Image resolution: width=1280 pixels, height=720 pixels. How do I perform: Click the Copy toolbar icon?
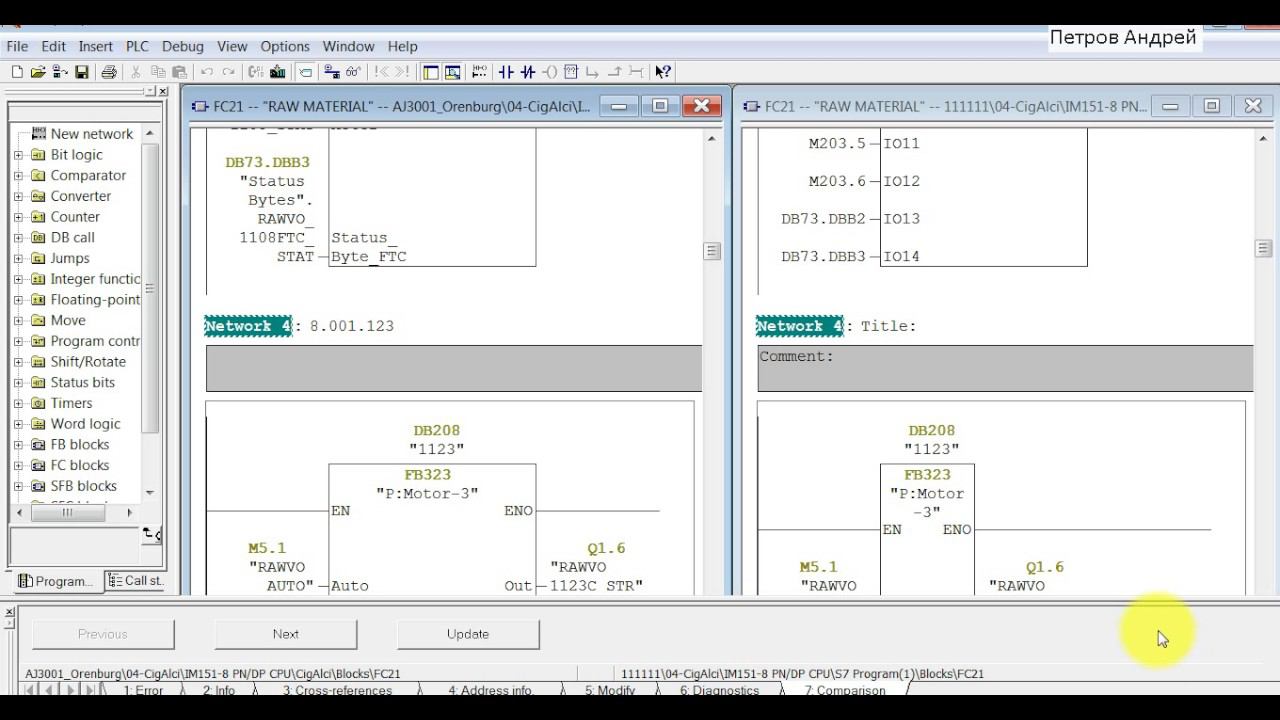(158, 72)
